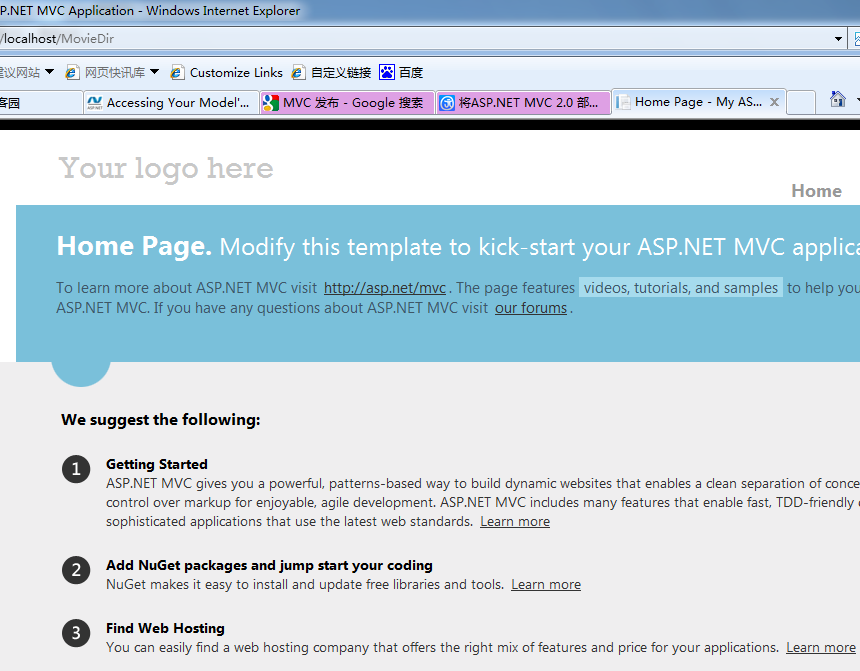This screenshot has width=860, height=671.
Task: Click the Home navigation menu link
Action: [x=816, y=191]
